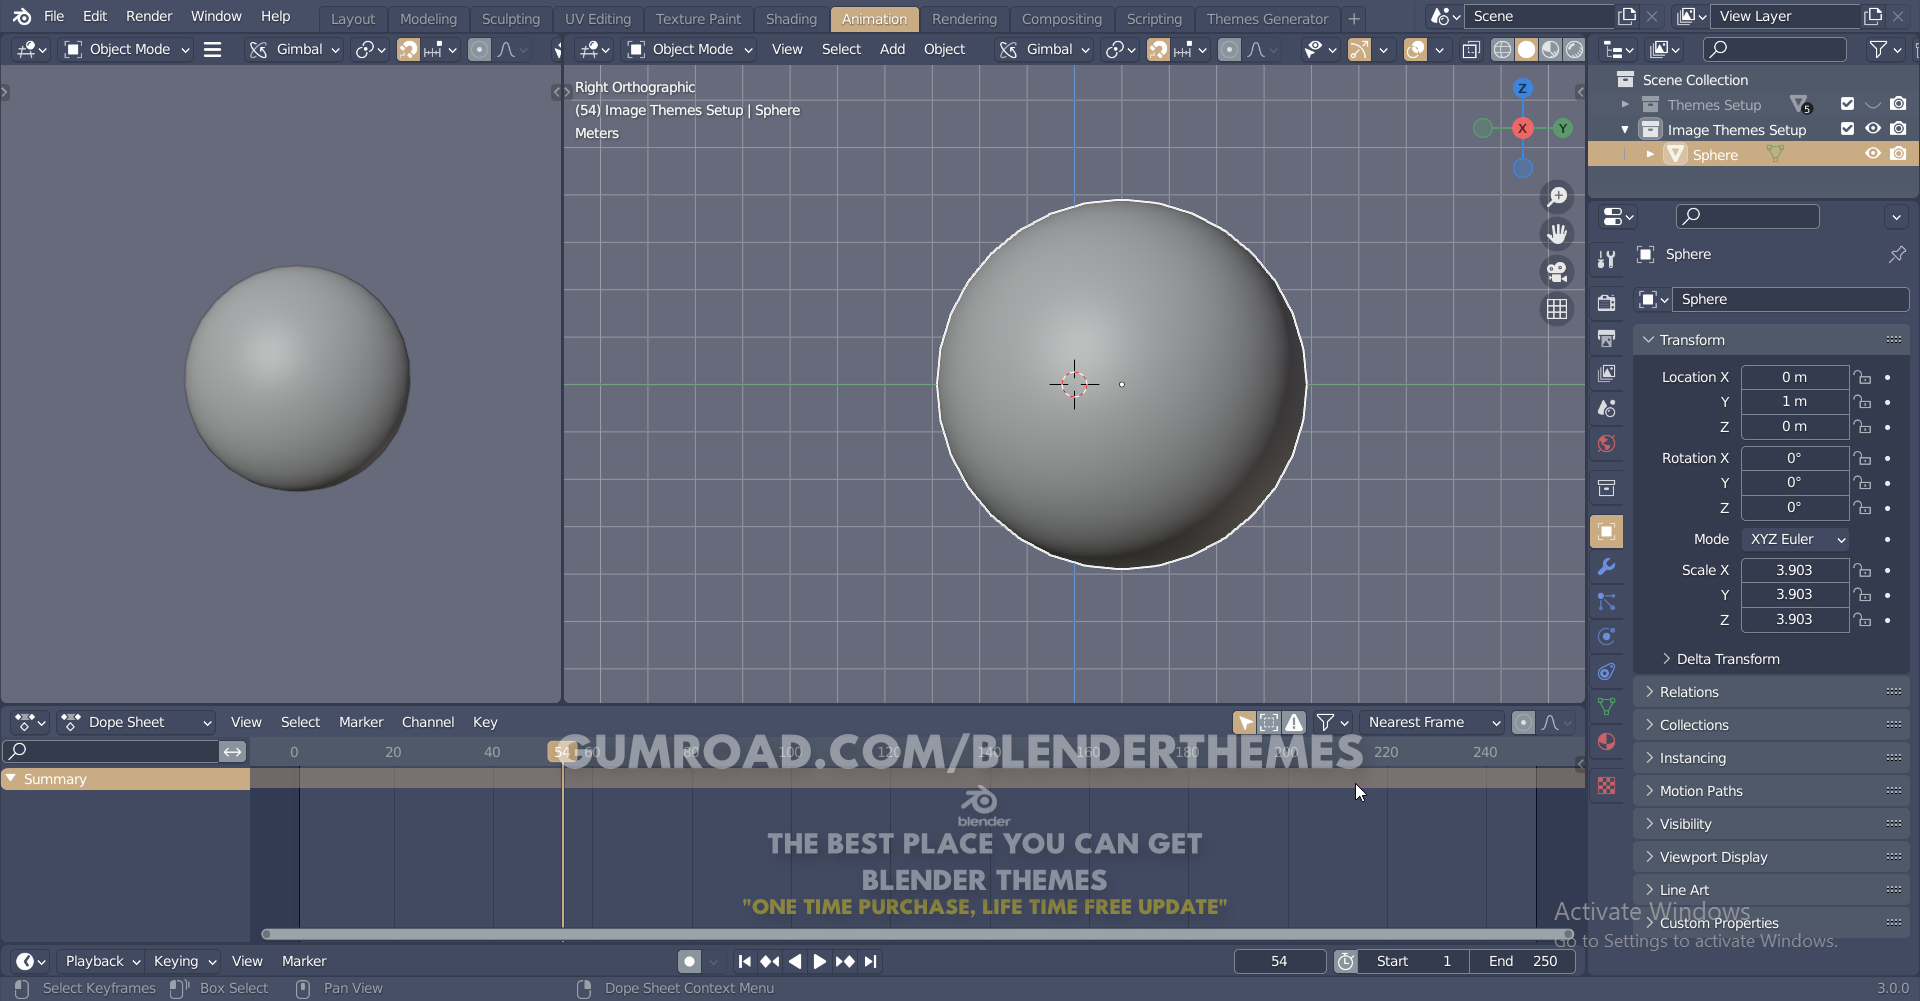The image size is (1920, 1001).
Task: Switch to the Physics Properties tab
Action: [1607, 637]
